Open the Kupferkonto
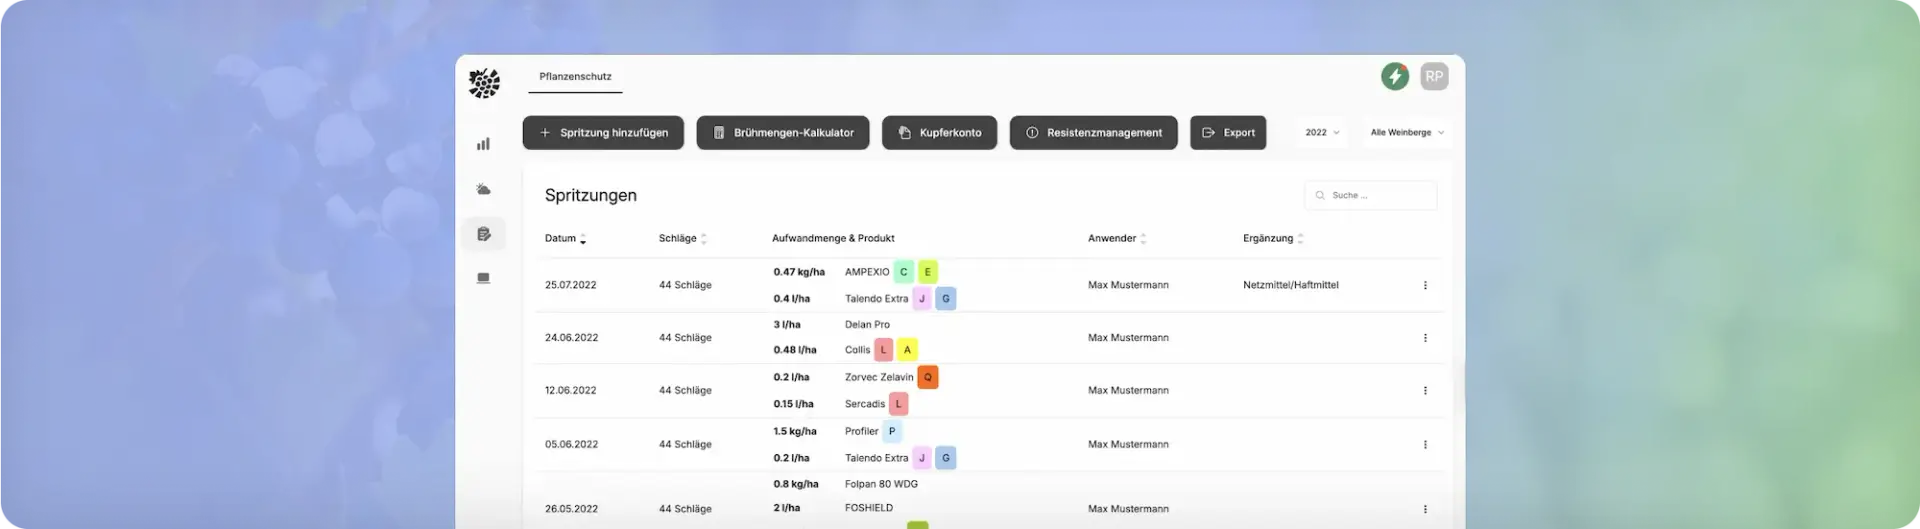Image resolution: width=1920 pixels, height=529 pixels. tap(939, 133)
